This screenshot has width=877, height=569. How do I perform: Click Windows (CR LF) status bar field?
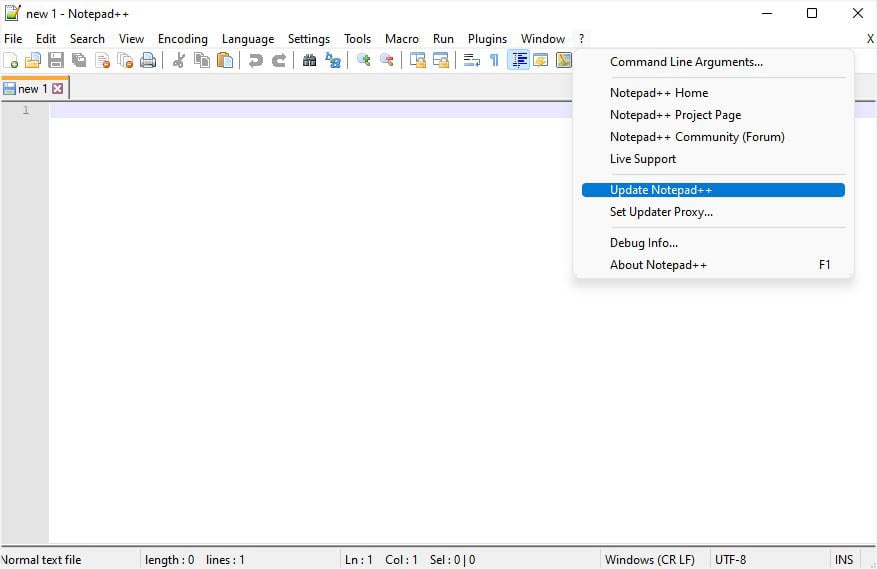(x=654, y=559)
